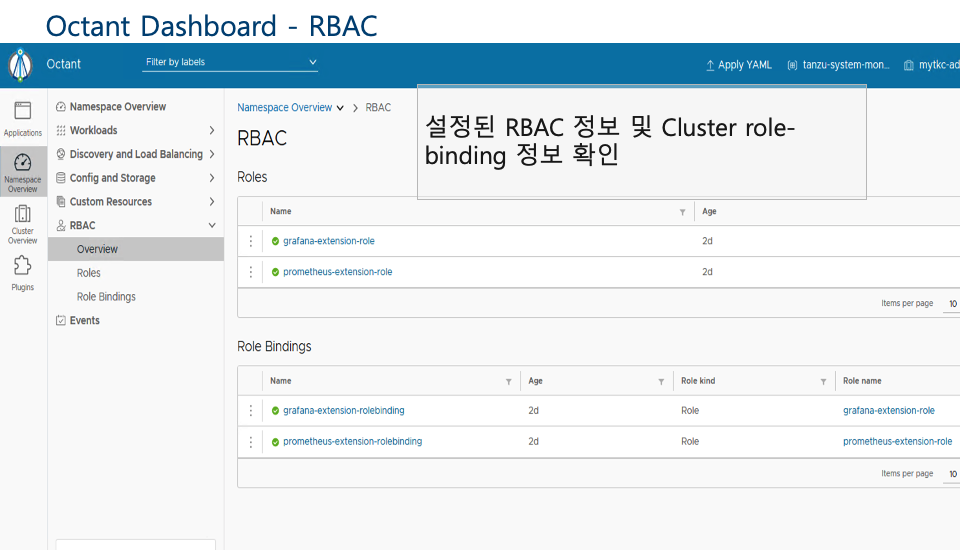Sort Roles table by Age header
Image resolution: width=960 pixels, height=550 pixels.
click(x=709, y=211)
